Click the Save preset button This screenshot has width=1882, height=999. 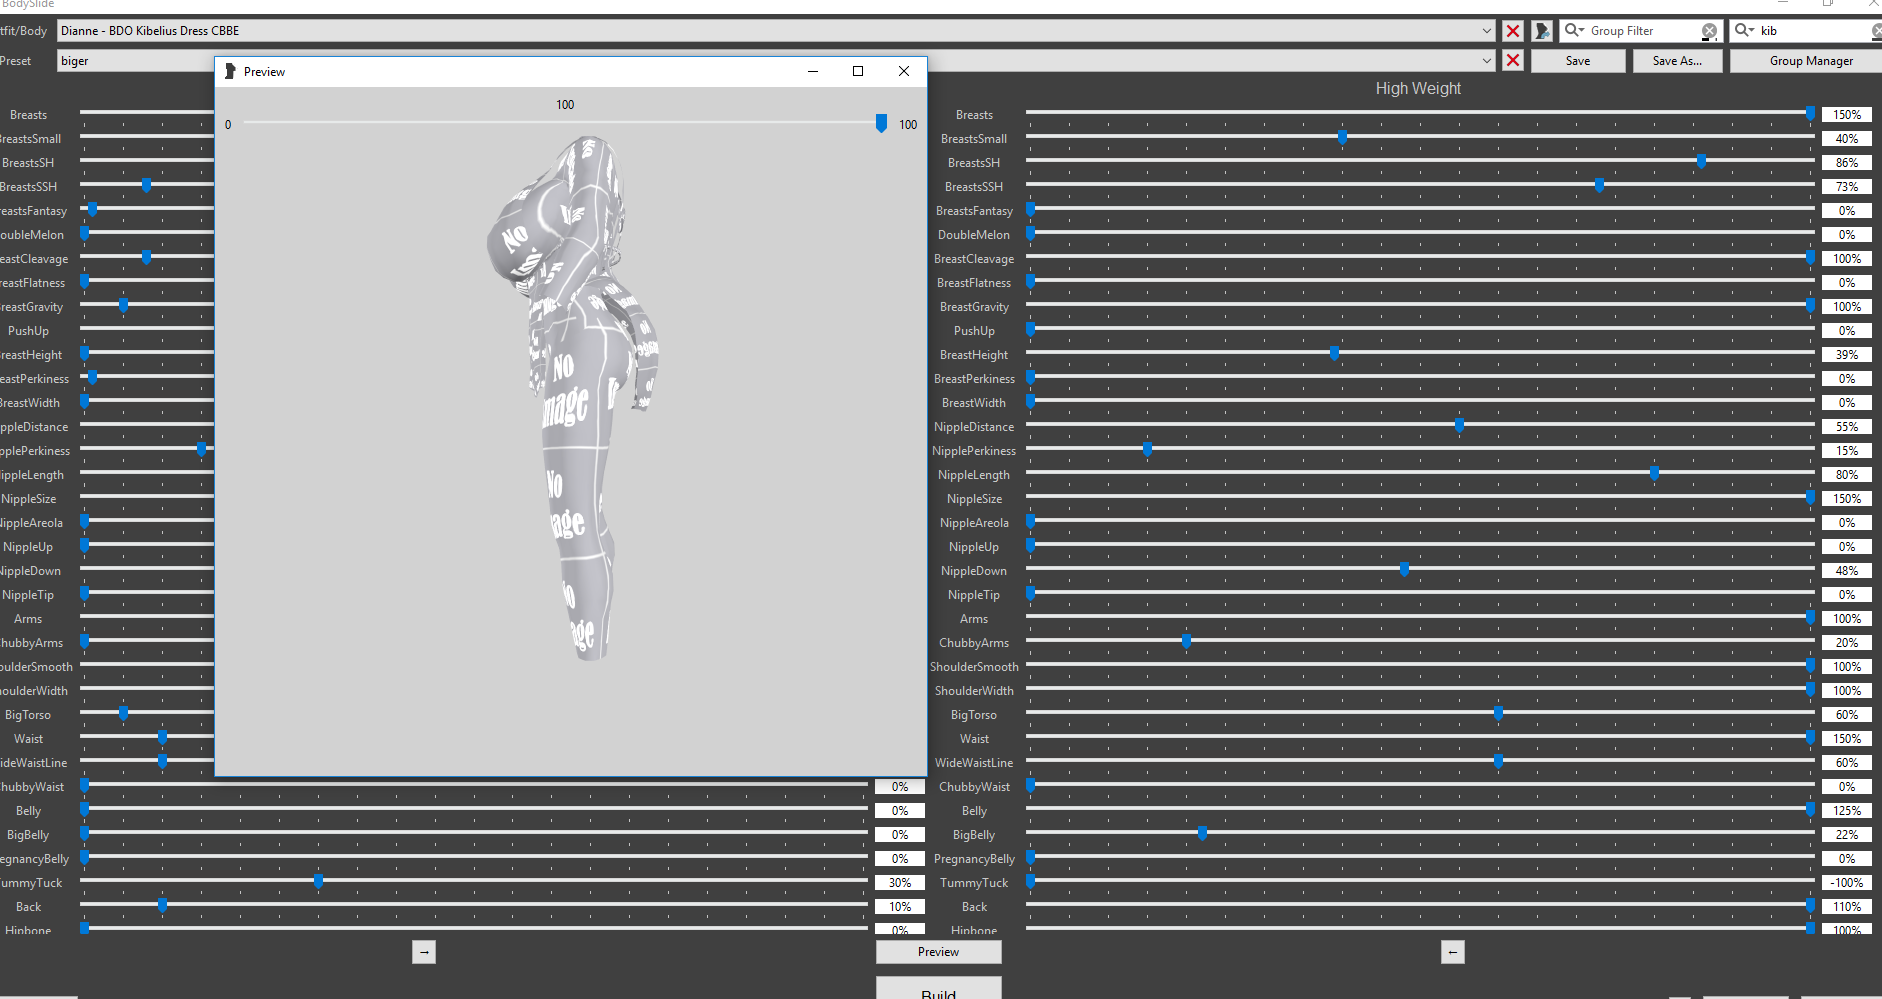click(x=1578, y=61)
